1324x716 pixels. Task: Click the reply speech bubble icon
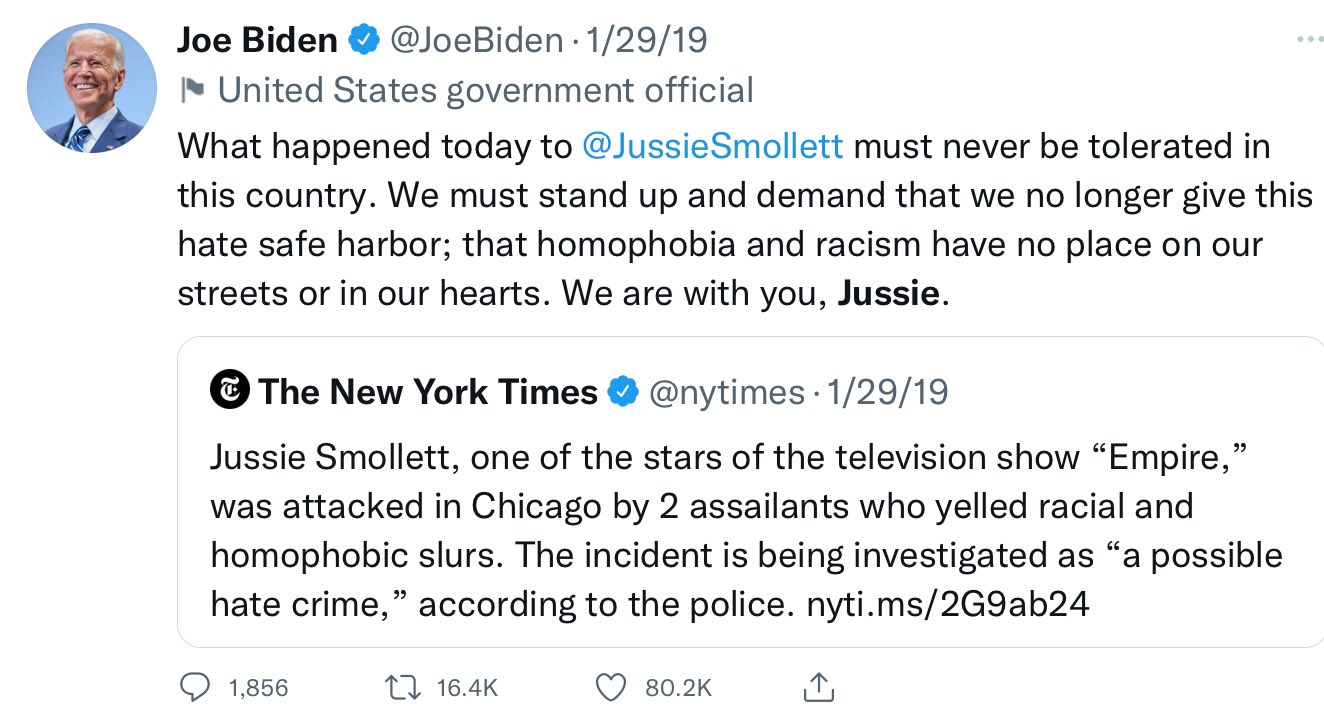click(194, 687)
